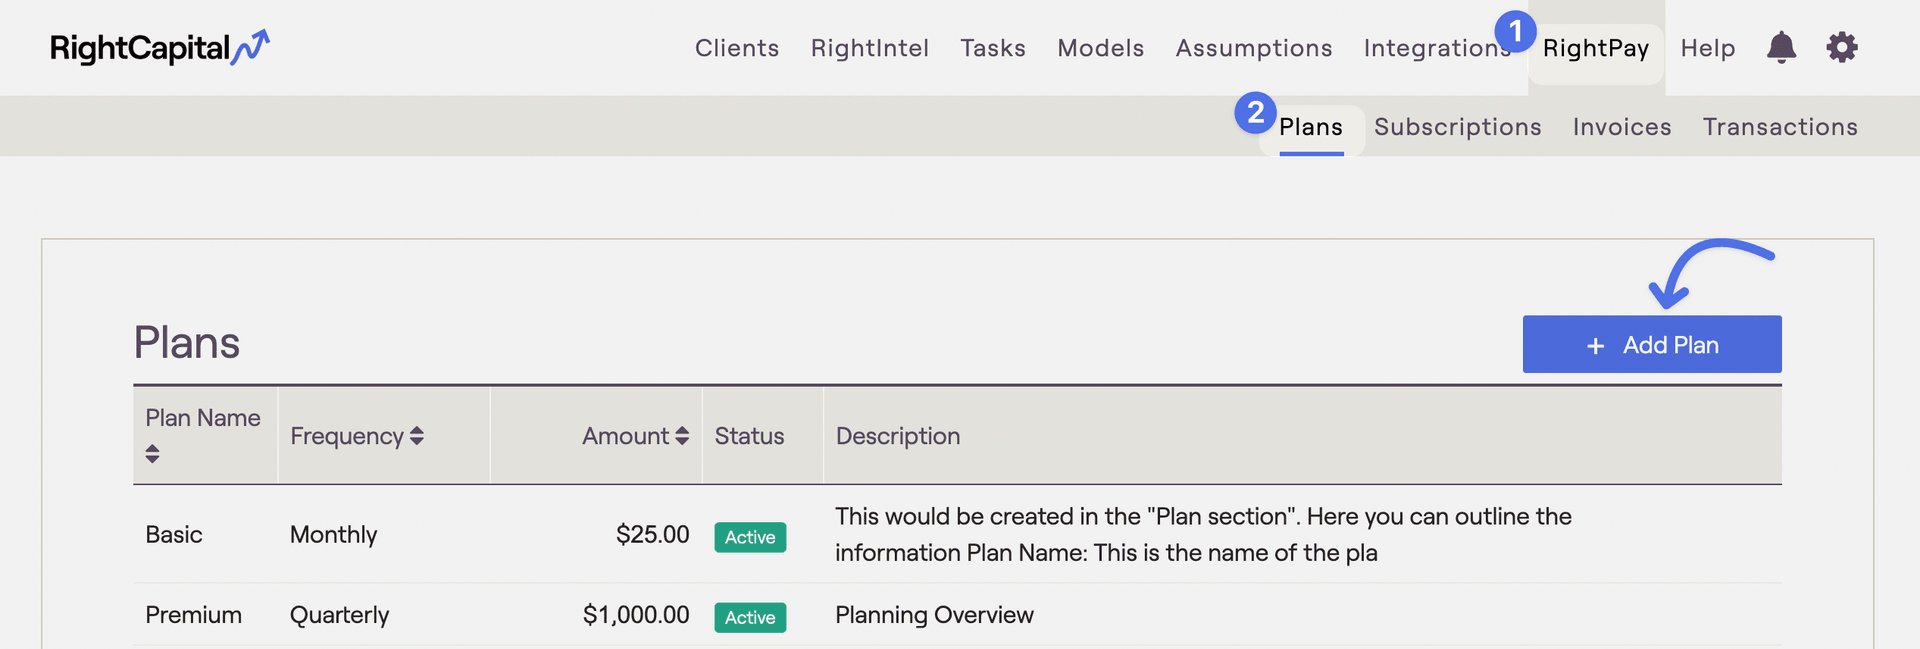Viewport: 1920px width, 649px height.
Task: Open the Models menu item
Action: pyautogui.click(x=1101, y=48)
